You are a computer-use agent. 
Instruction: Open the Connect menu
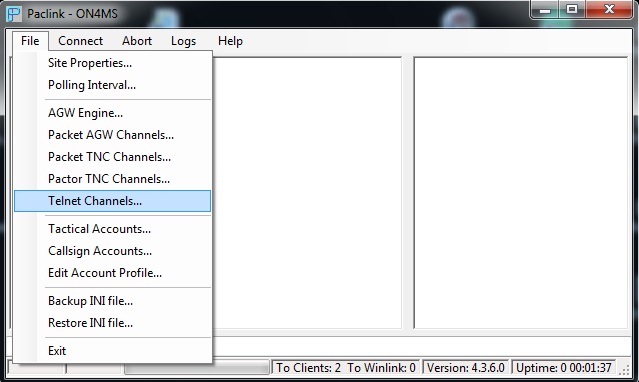pos(80,41)
